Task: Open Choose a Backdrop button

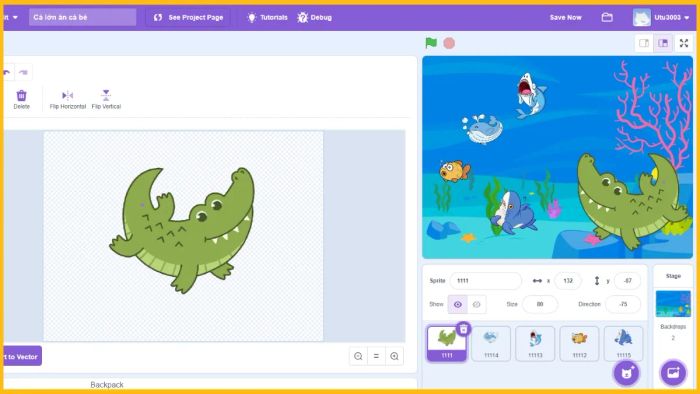Action: (x=673, y=372)
